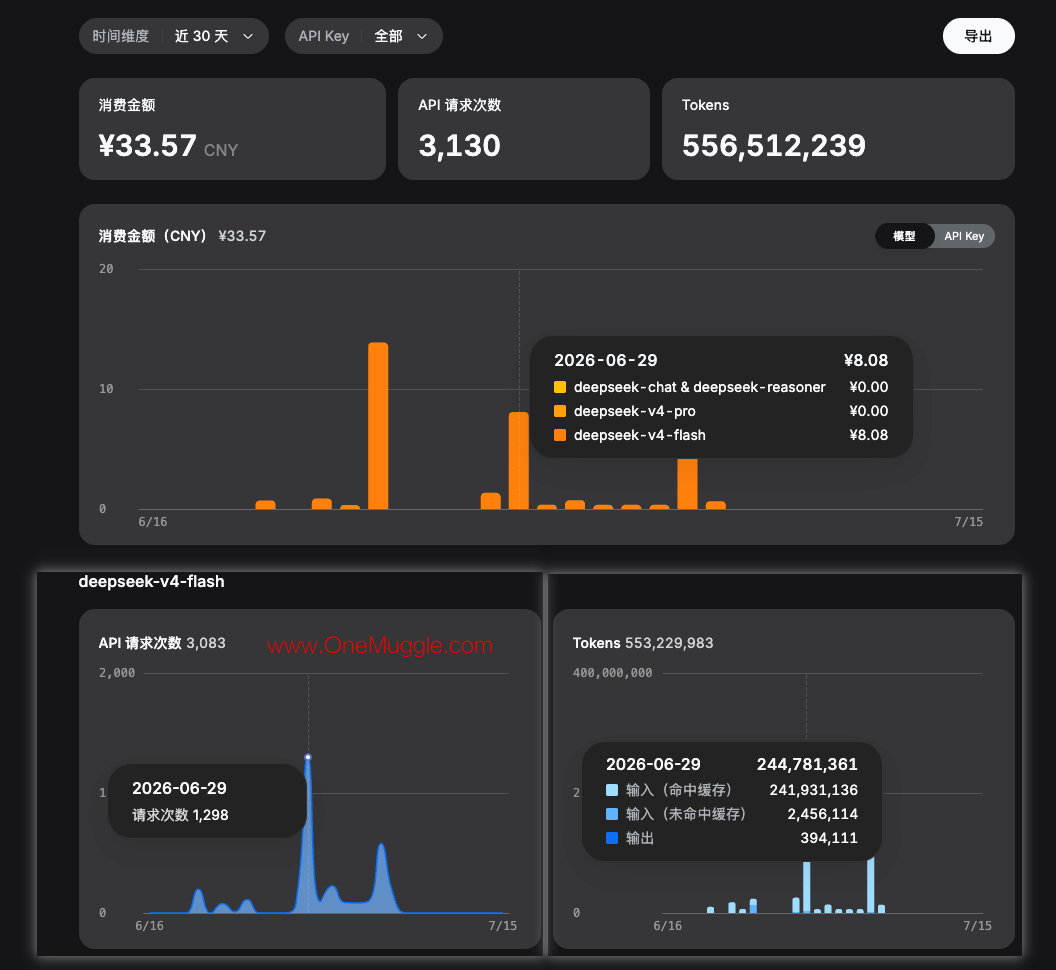Click the 请求次数 1,298 tooltip text
This screenshot has width=1056, height=970.
click(x=180, y=815)
